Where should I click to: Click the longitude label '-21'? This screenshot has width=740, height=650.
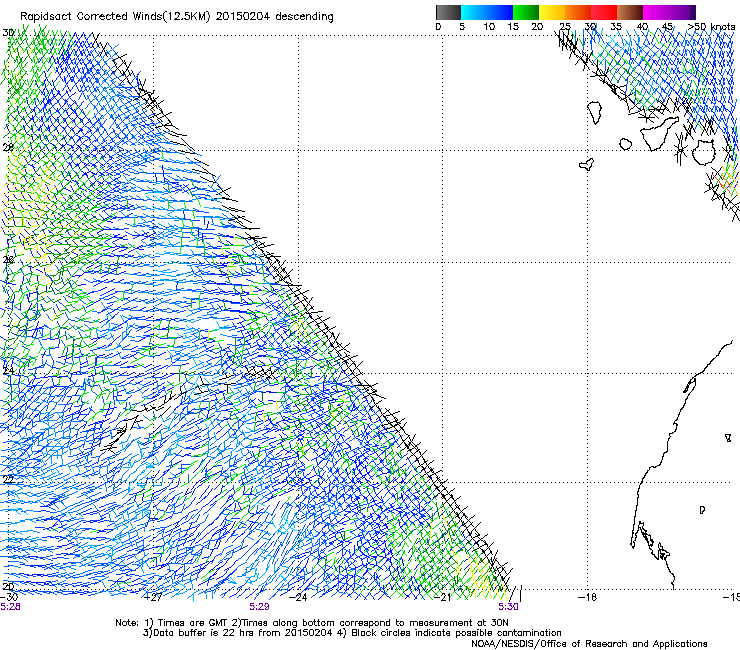tap(443, 597)
